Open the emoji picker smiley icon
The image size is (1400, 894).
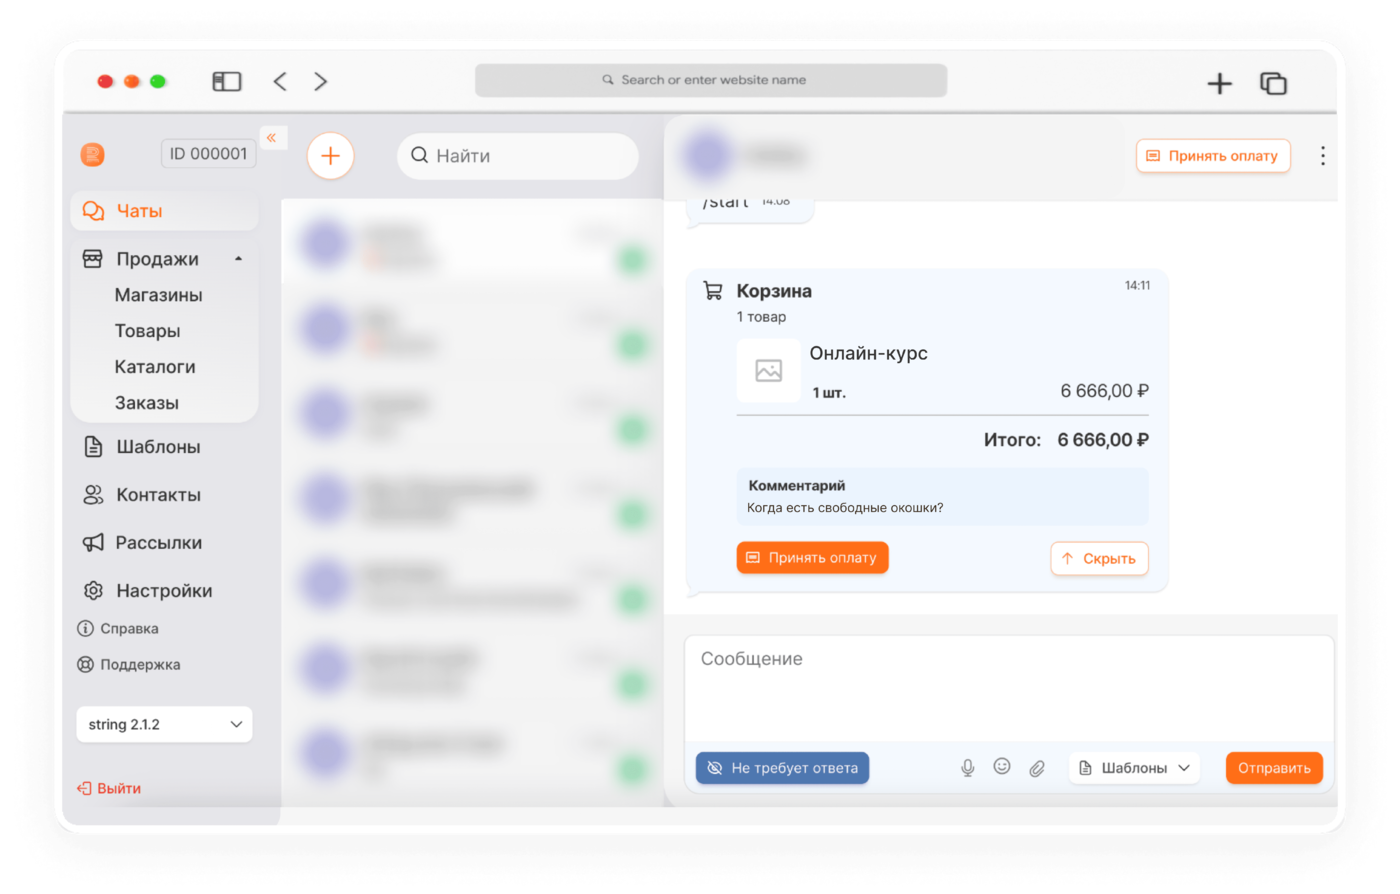(1002, 767)
